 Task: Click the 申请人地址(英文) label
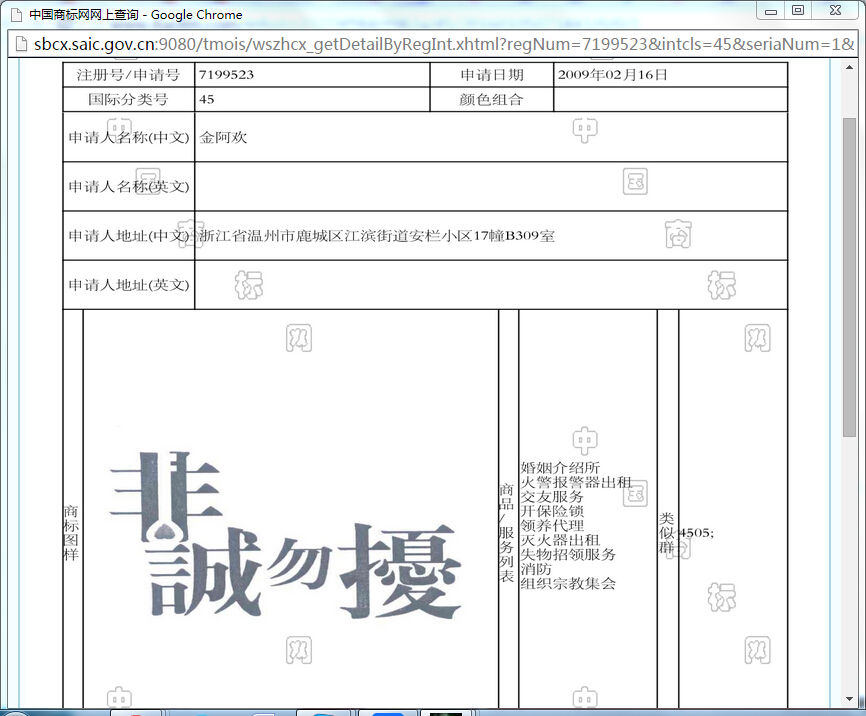tap(129, 285)
